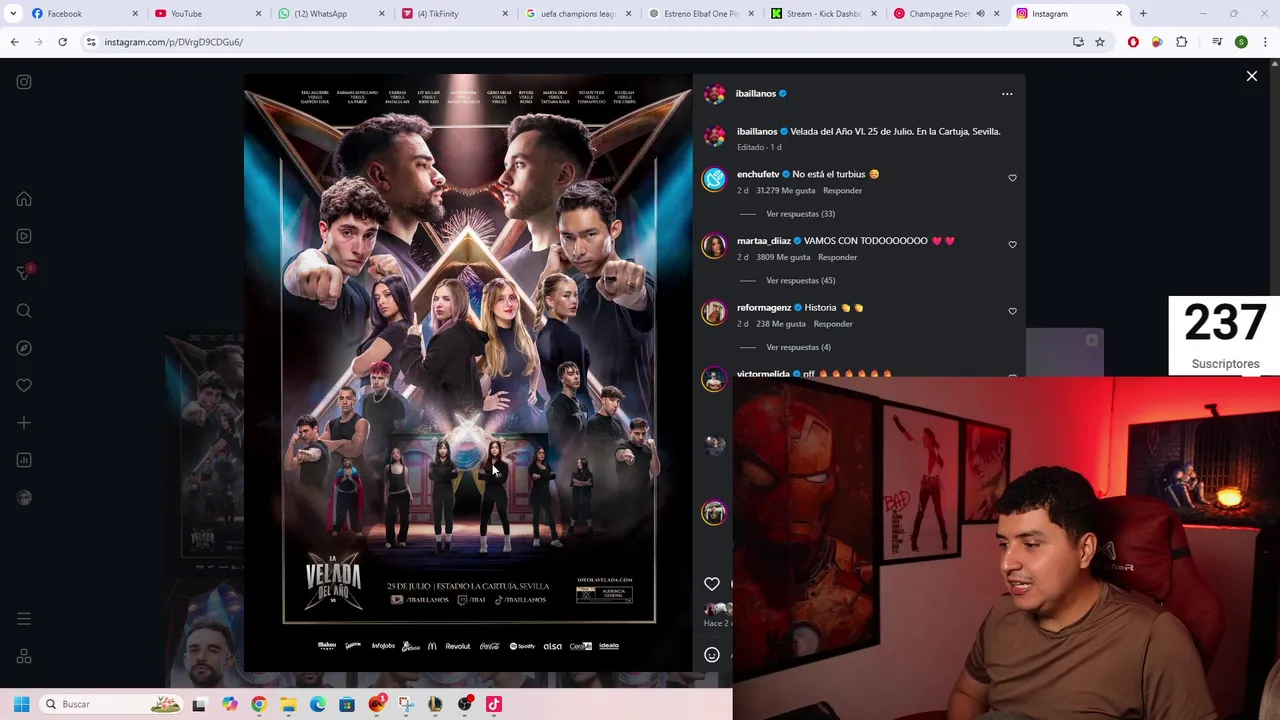This screenshot has height=720, width=1280.
Task: Reply to the reformagenz comment
Action: click(833, 324)
